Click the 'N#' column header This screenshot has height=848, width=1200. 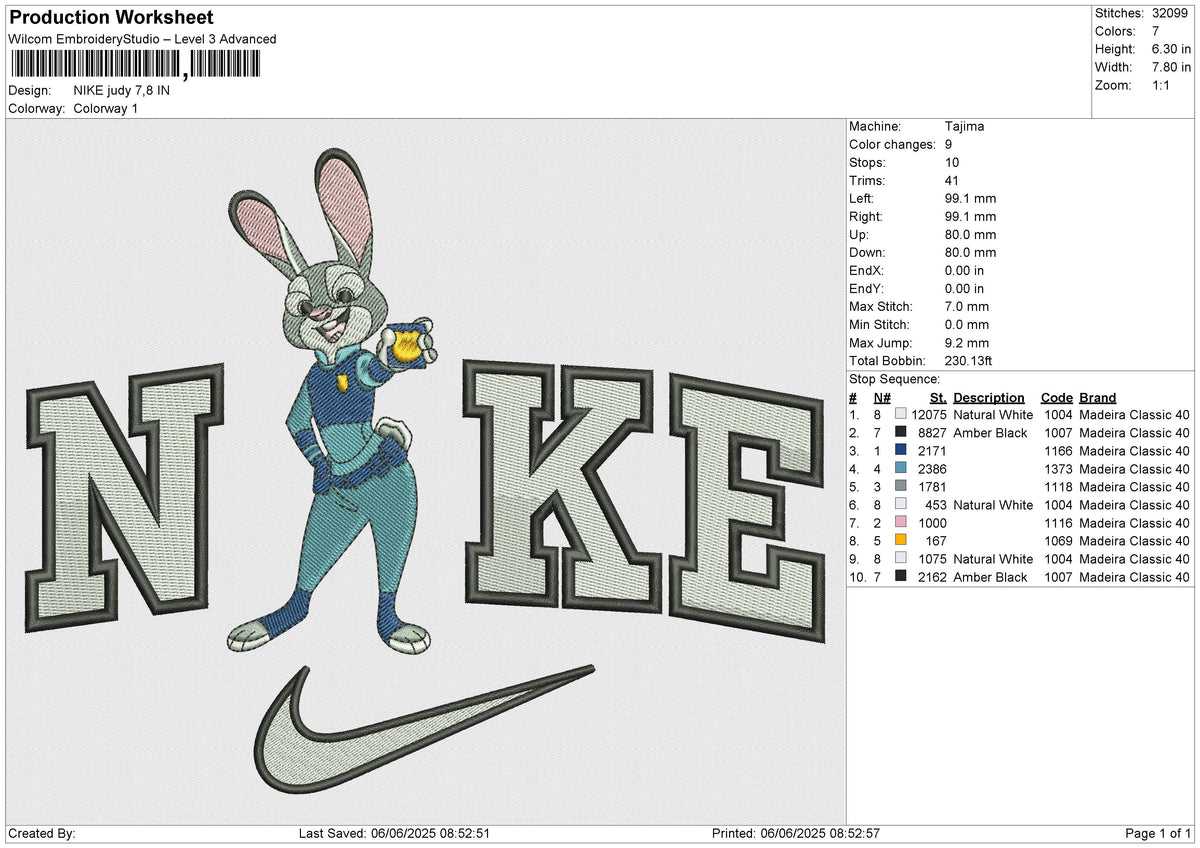point(881,398)
